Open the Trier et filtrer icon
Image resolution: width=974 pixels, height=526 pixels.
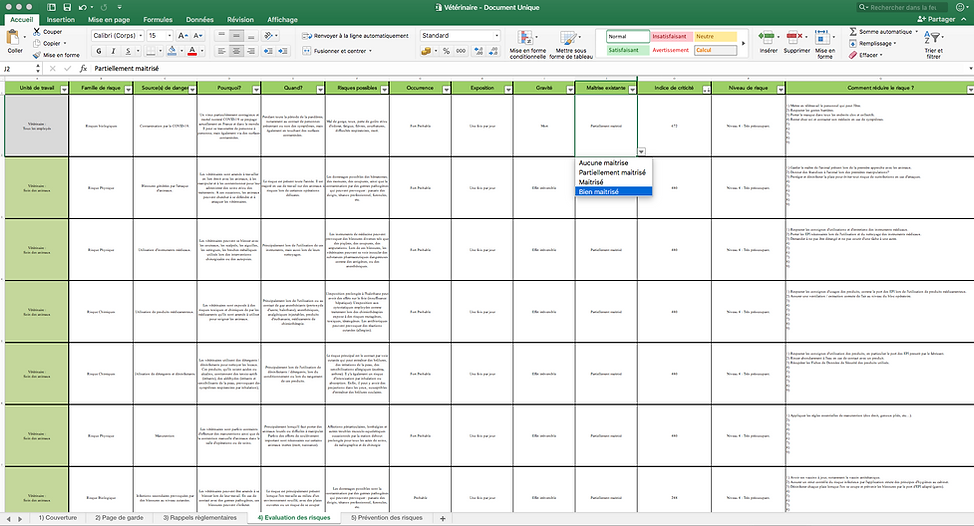tap(933, 38)
